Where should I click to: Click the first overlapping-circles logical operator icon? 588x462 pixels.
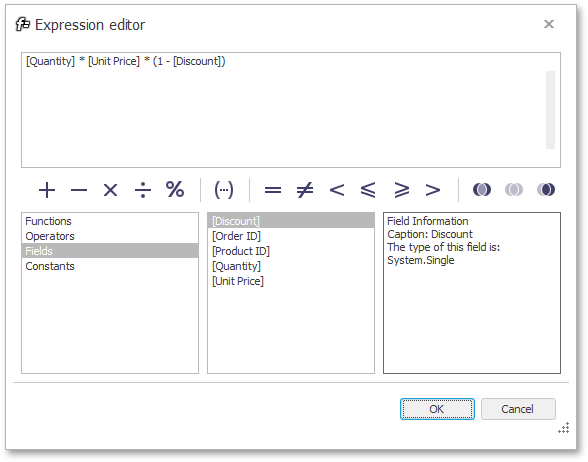click(482, 189)
